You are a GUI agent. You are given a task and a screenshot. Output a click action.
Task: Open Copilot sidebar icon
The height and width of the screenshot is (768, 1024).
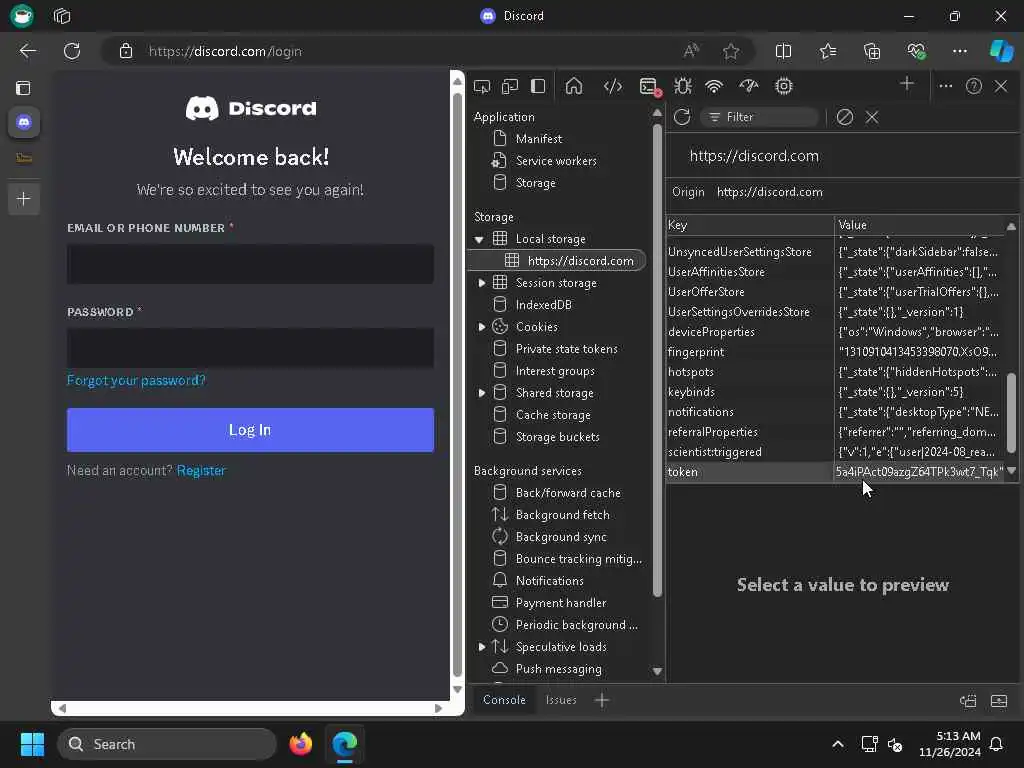pyautogui.click(x=1002, y=51)
